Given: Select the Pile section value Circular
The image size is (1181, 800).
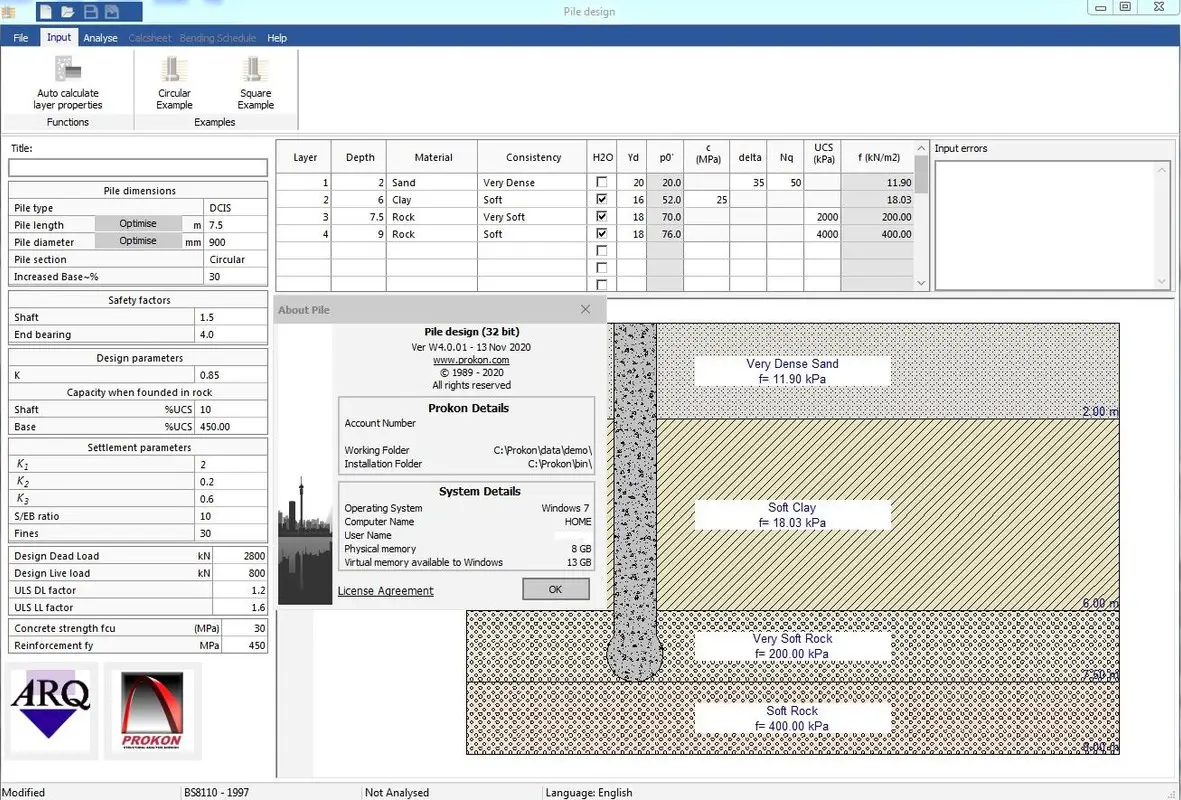Looking at the screenshot, I should point(235,259).
